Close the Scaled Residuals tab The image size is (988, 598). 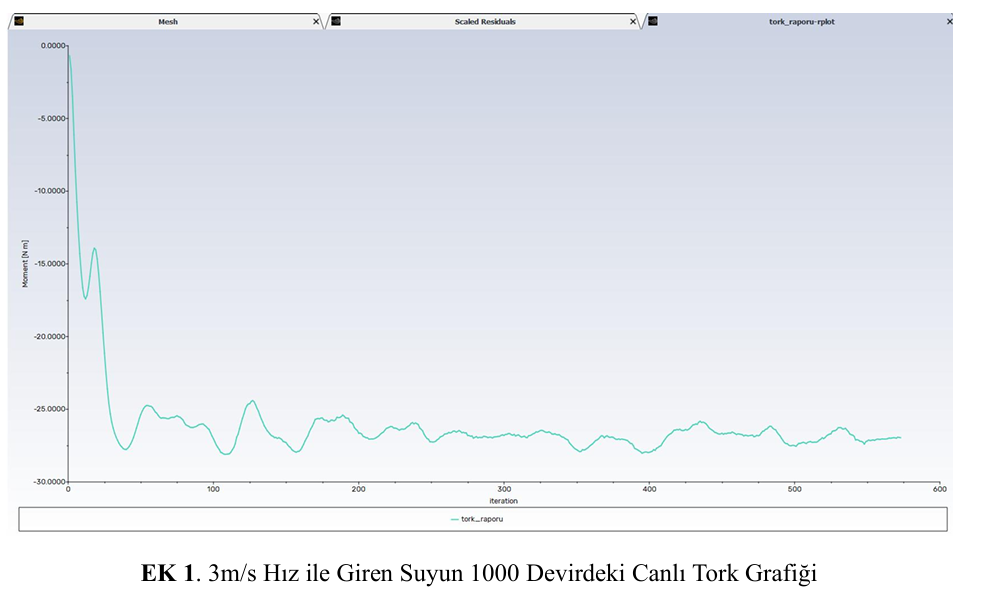pyautogui.click(x=632, y=21)
